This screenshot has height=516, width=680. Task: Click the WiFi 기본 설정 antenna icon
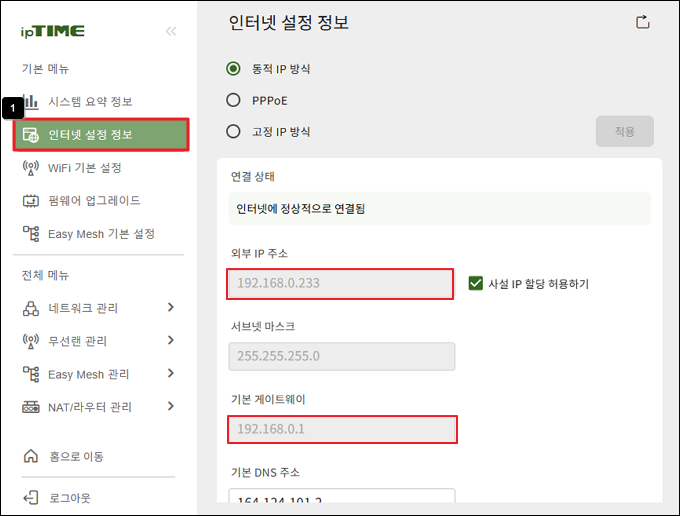pos(30,168)
